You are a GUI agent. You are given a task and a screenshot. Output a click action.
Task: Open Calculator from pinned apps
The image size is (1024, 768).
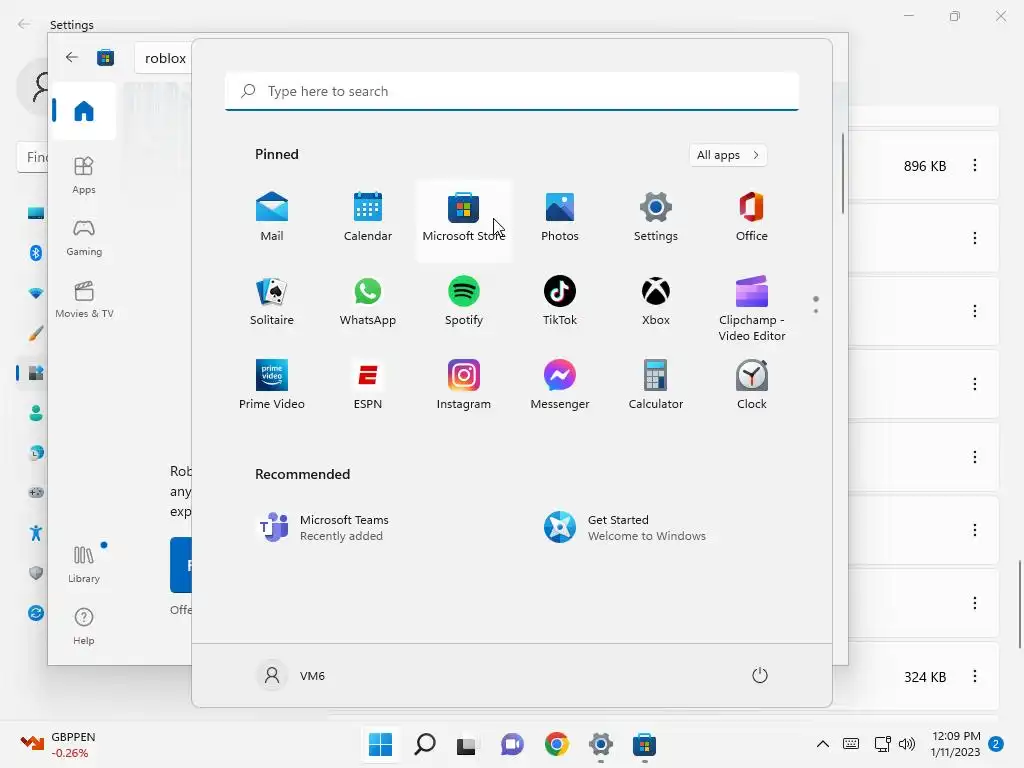[x=656, y=385]
